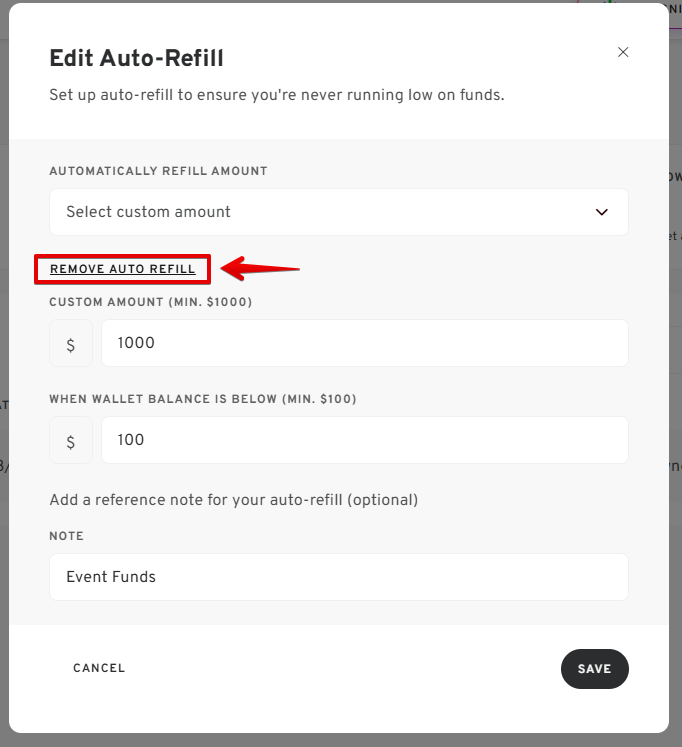Click the dollar sign beside wallet balance threshold
The image size is (682, 747).
[x=71, y=441]
